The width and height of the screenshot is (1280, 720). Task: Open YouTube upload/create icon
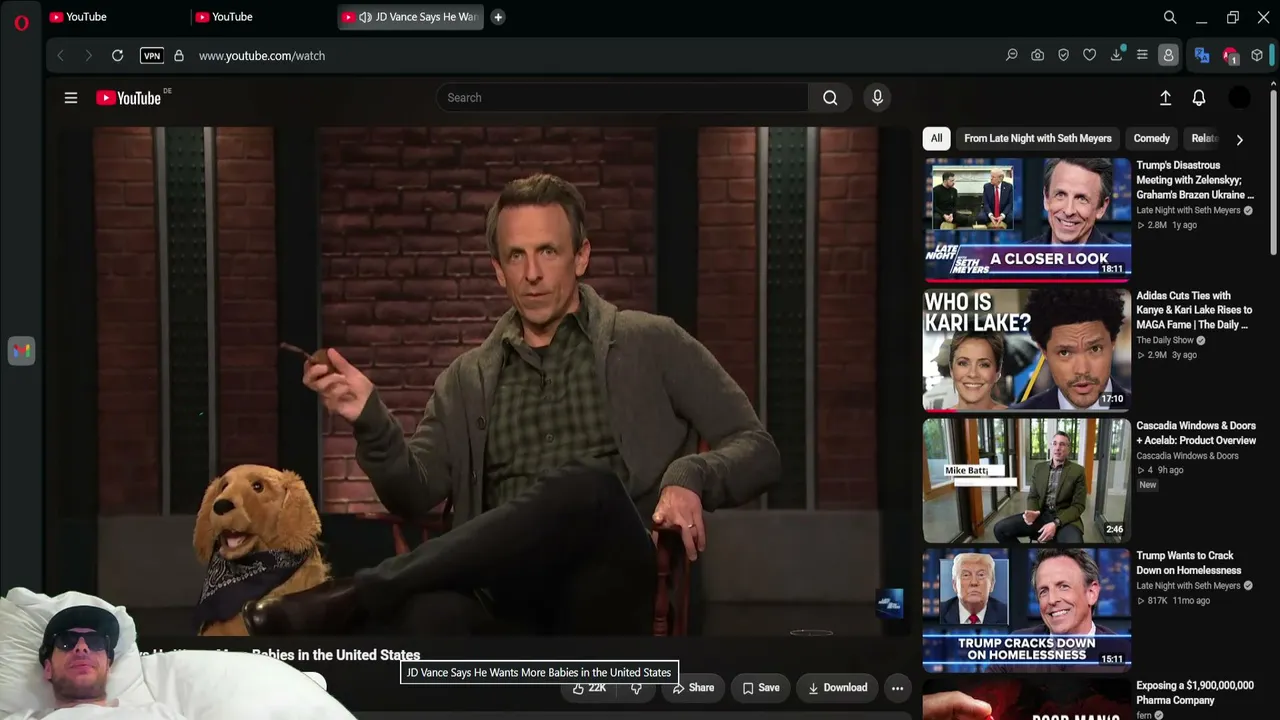1165,97
